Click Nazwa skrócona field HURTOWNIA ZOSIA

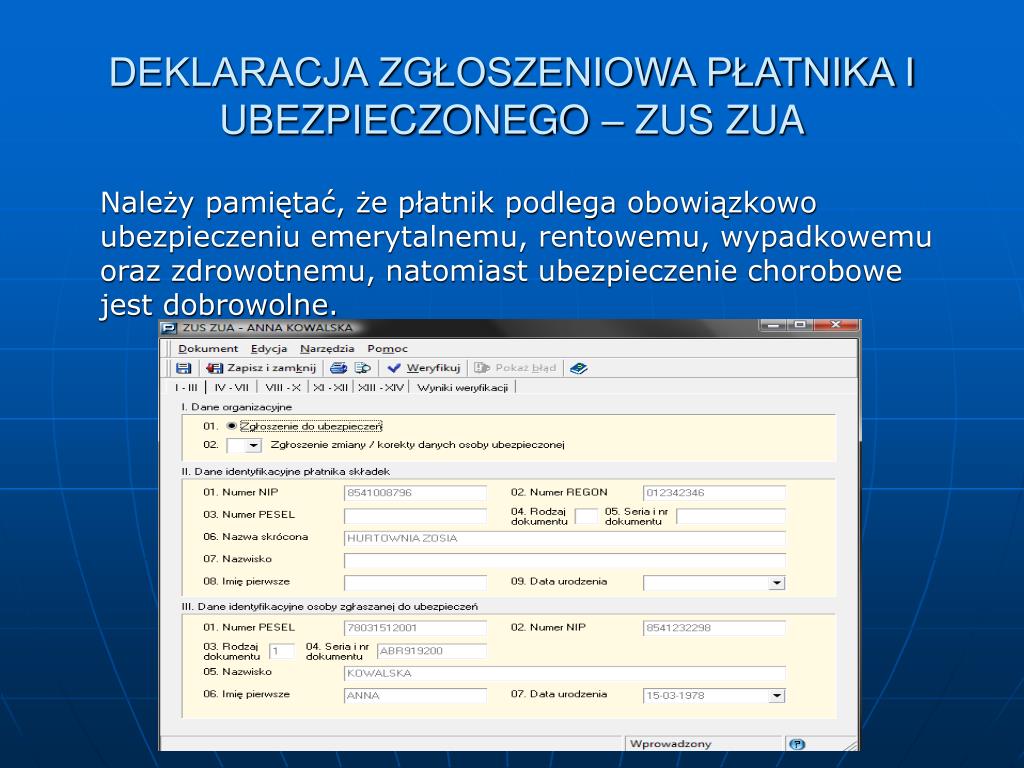coord(565,538)
